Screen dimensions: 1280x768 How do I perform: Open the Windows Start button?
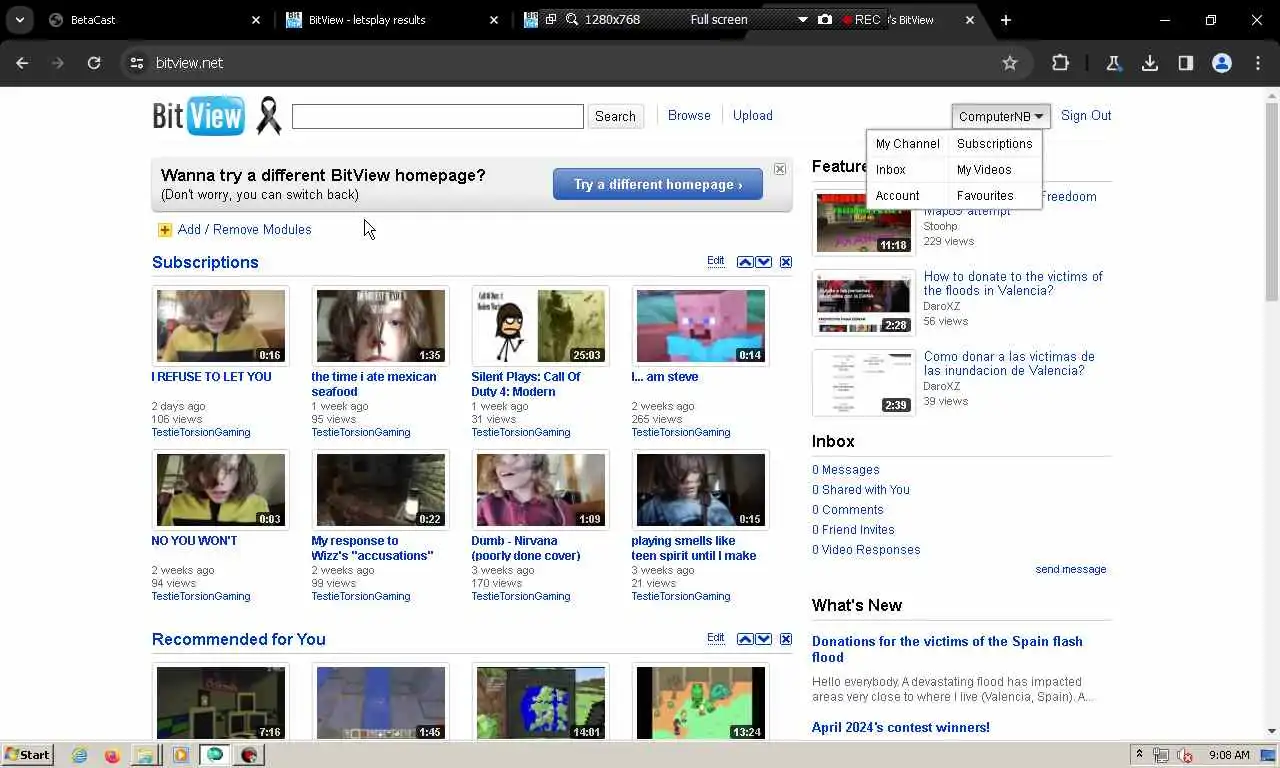[27, 755]
